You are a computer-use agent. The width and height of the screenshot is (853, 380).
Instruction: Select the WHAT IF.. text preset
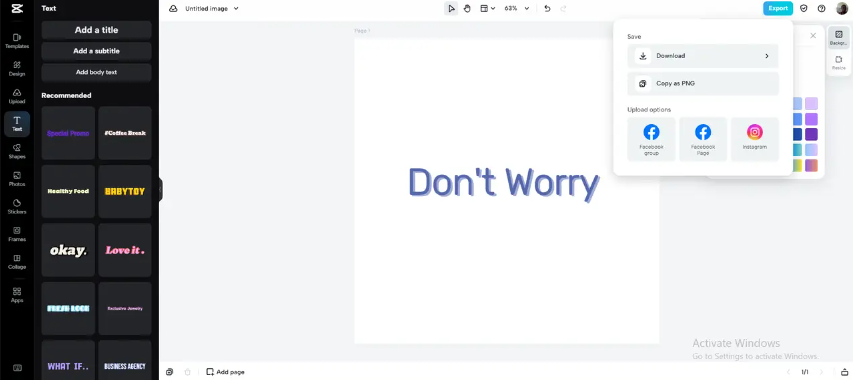coord(68,360)
